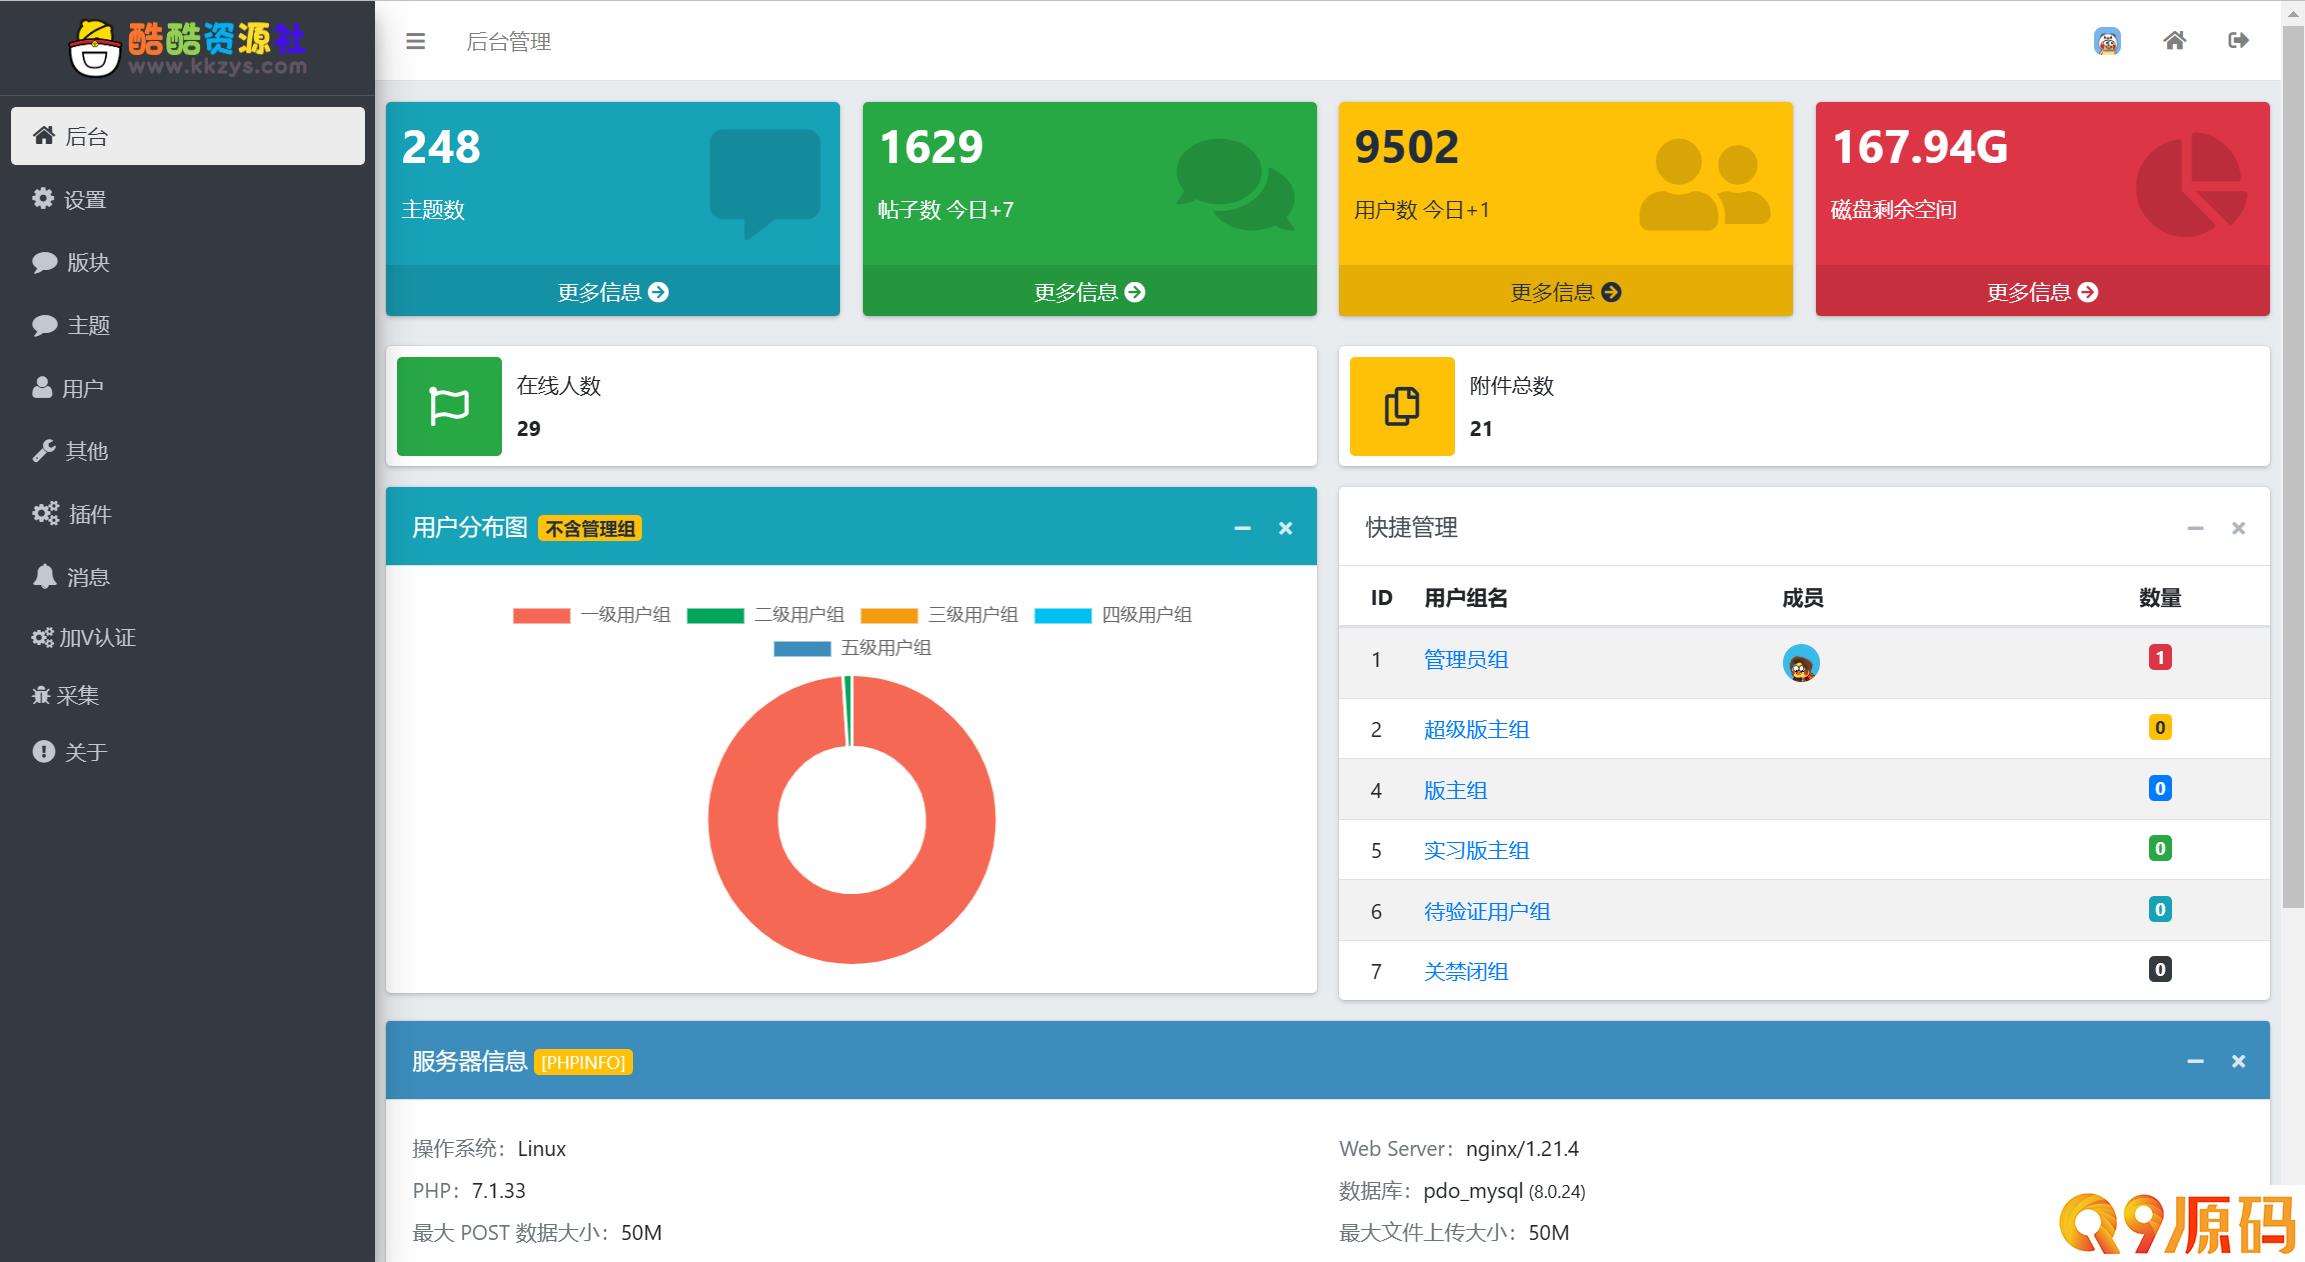The width and height of the screenshot is (2305, 1262).
Task: Click the pie chart icon on disk card
Action: [x=2191, y=184]
